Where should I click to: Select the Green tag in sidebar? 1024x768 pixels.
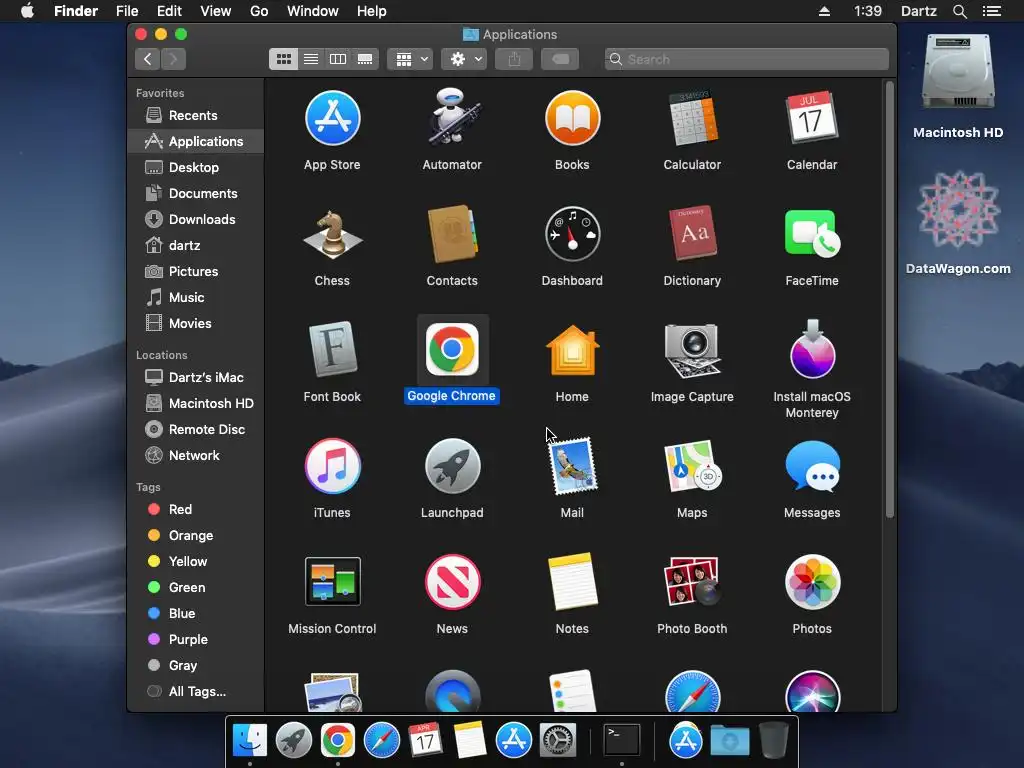click(196, 588)
